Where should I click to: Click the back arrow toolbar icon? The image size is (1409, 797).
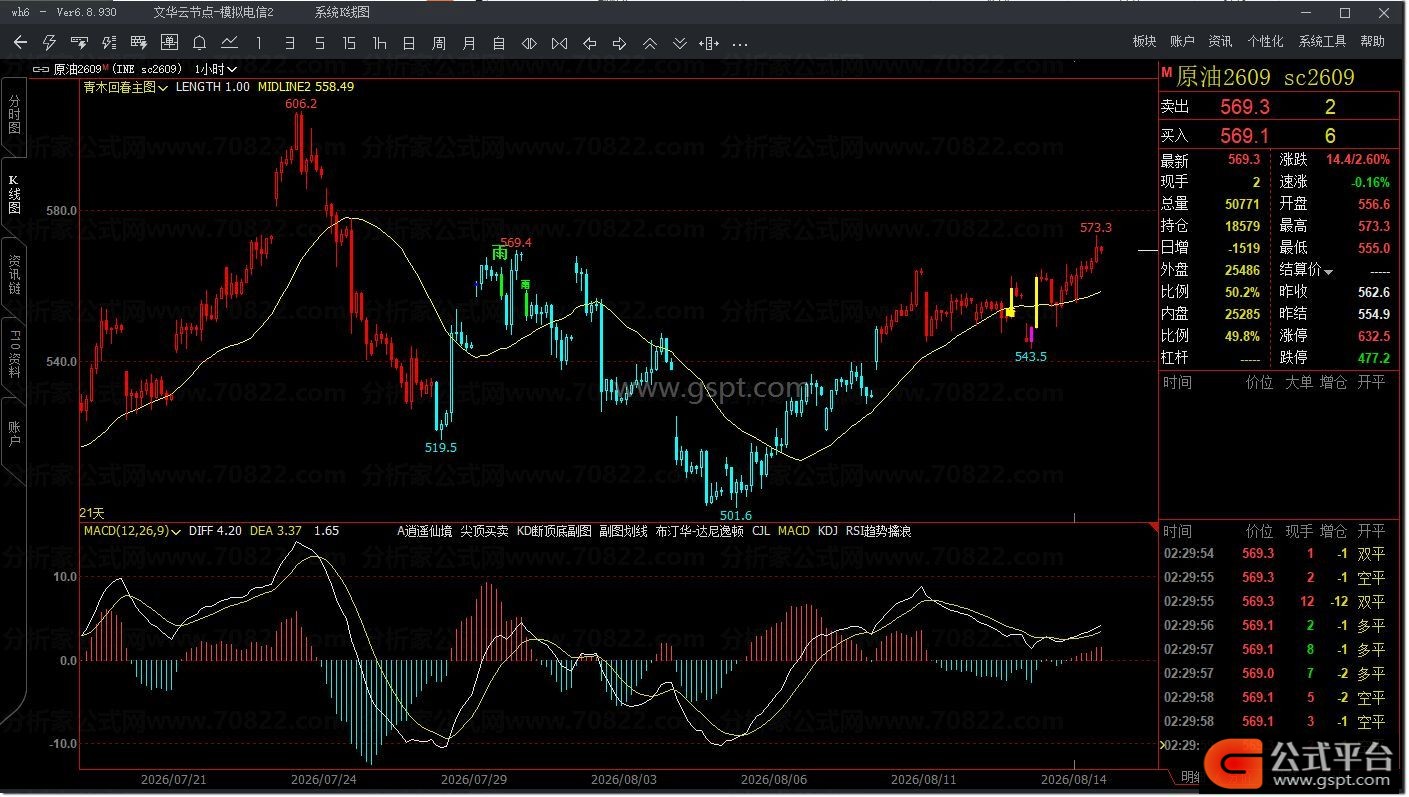click(20, 43)
